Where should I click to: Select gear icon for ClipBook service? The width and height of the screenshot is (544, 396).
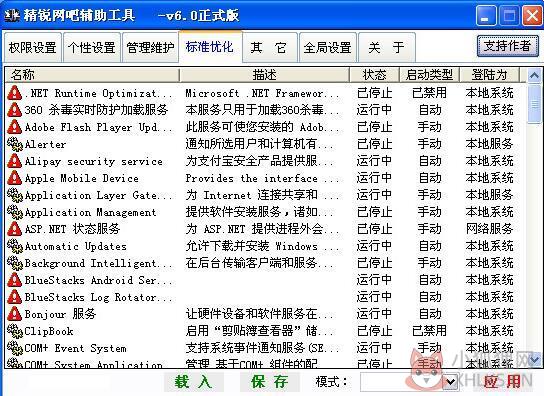point(15,331)
